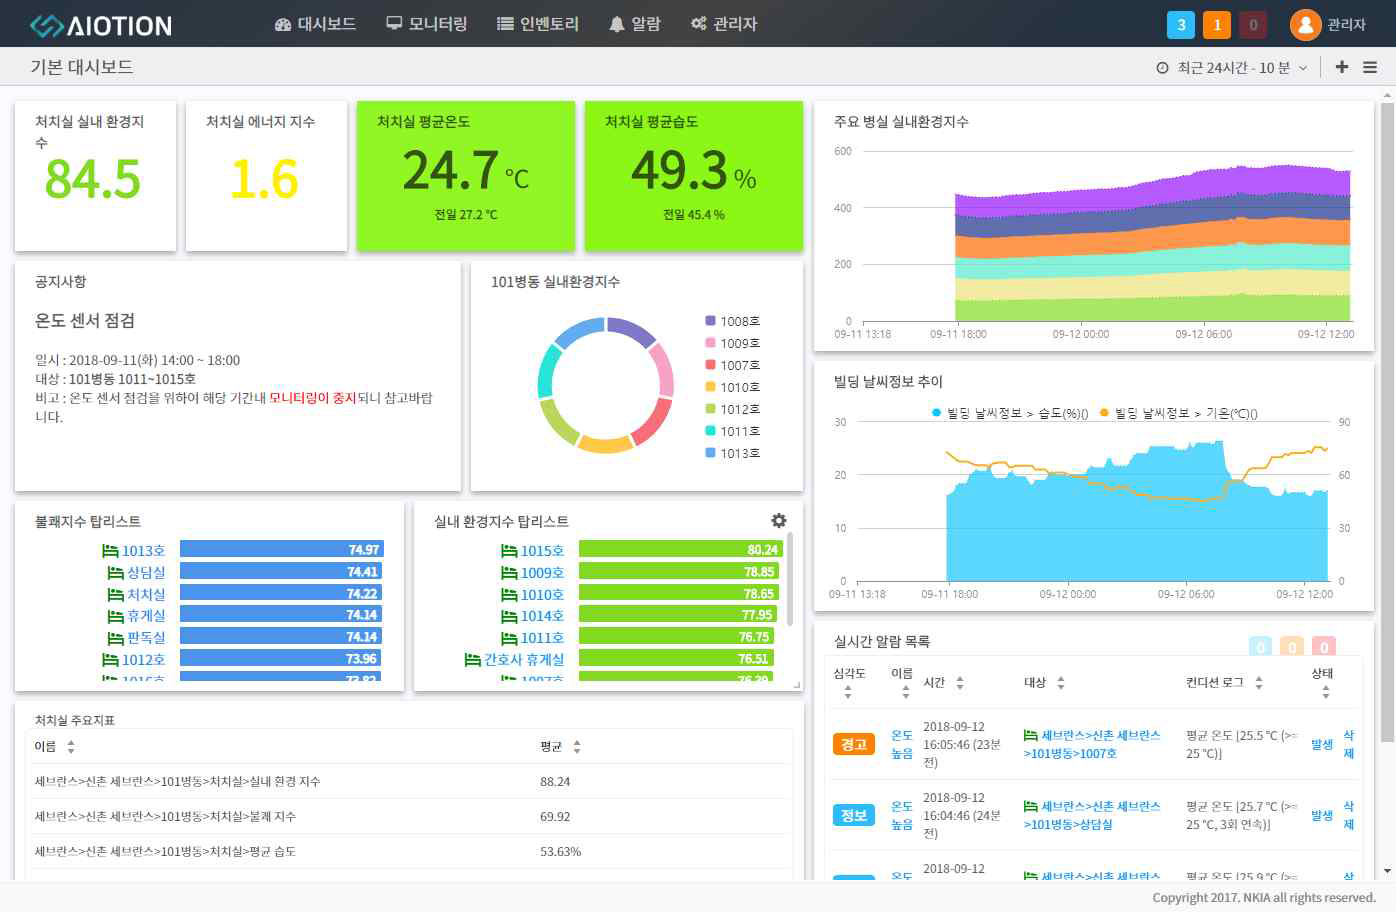Open the 알람 menu
The image size is (1396, 912).
(635, 24)
